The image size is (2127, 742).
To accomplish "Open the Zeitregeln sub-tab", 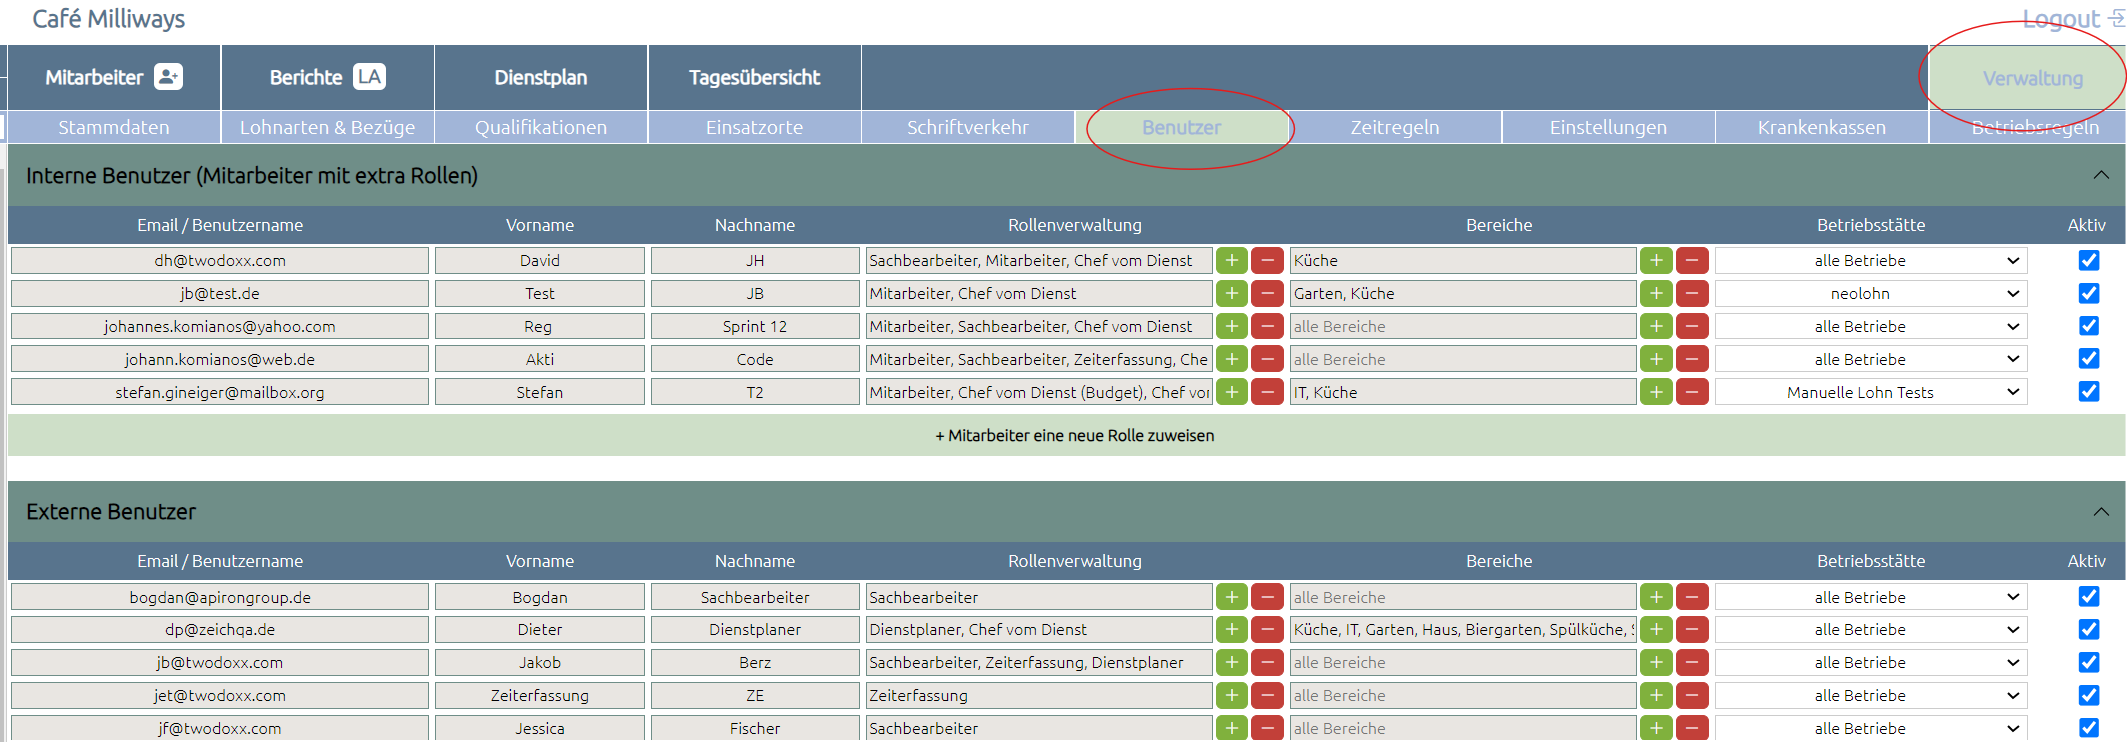I will (1395, 127).
